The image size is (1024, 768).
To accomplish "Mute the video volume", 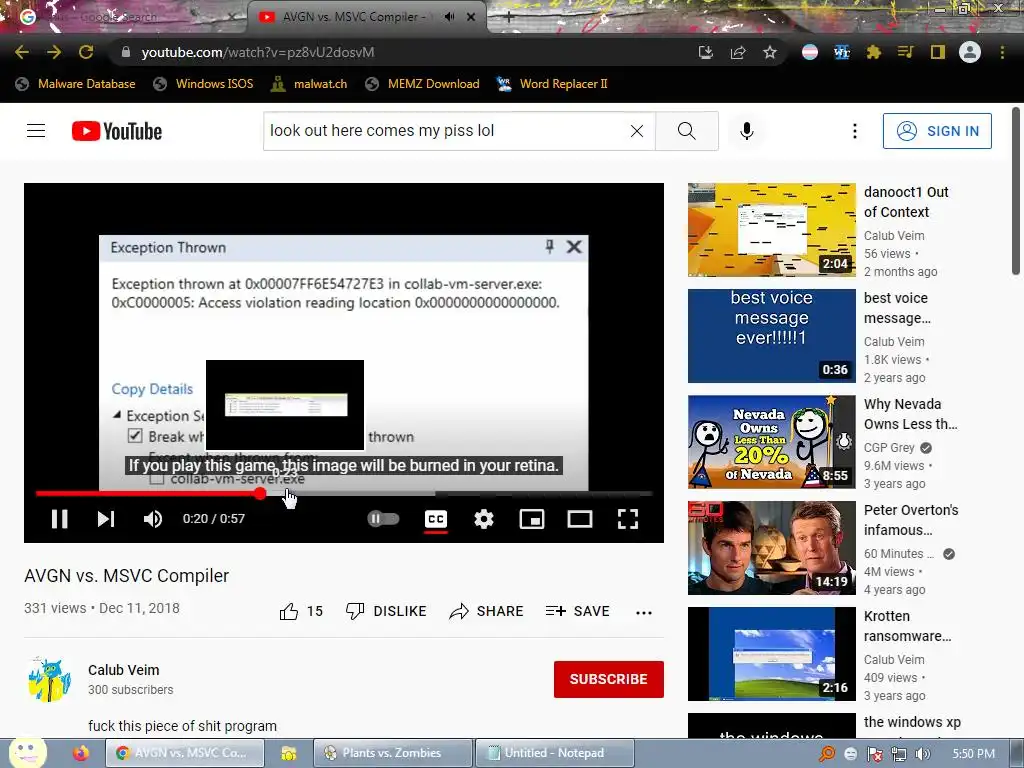I will [153, 519].
